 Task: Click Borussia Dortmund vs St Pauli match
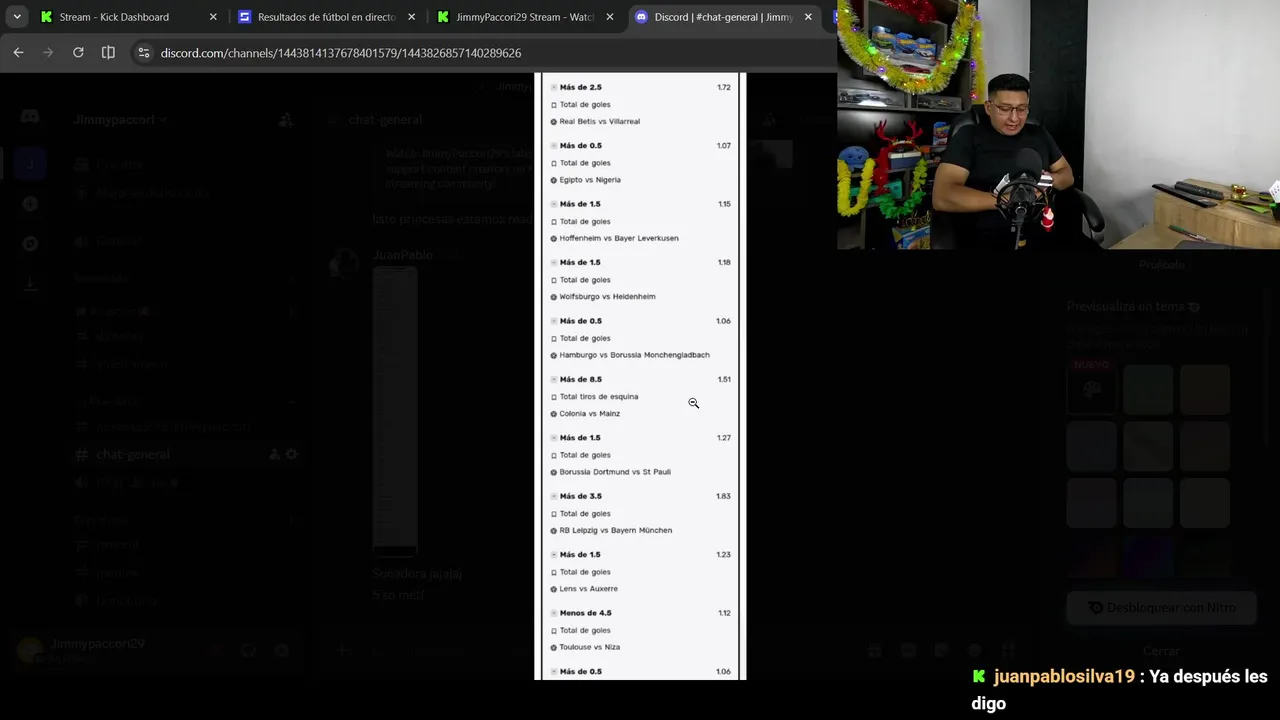pos(615,472)
